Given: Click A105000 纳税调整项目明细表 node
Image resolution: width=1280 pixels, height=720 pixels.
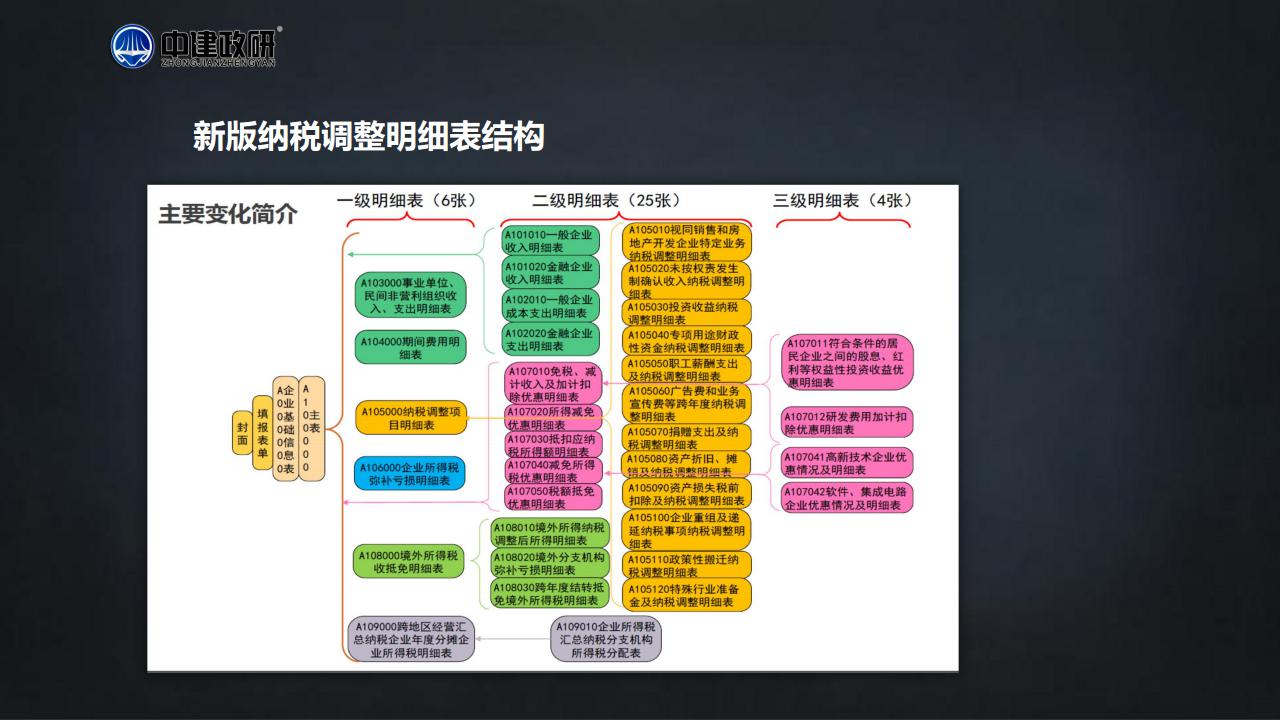Looking at the screenshot, I should pos(411,417).
